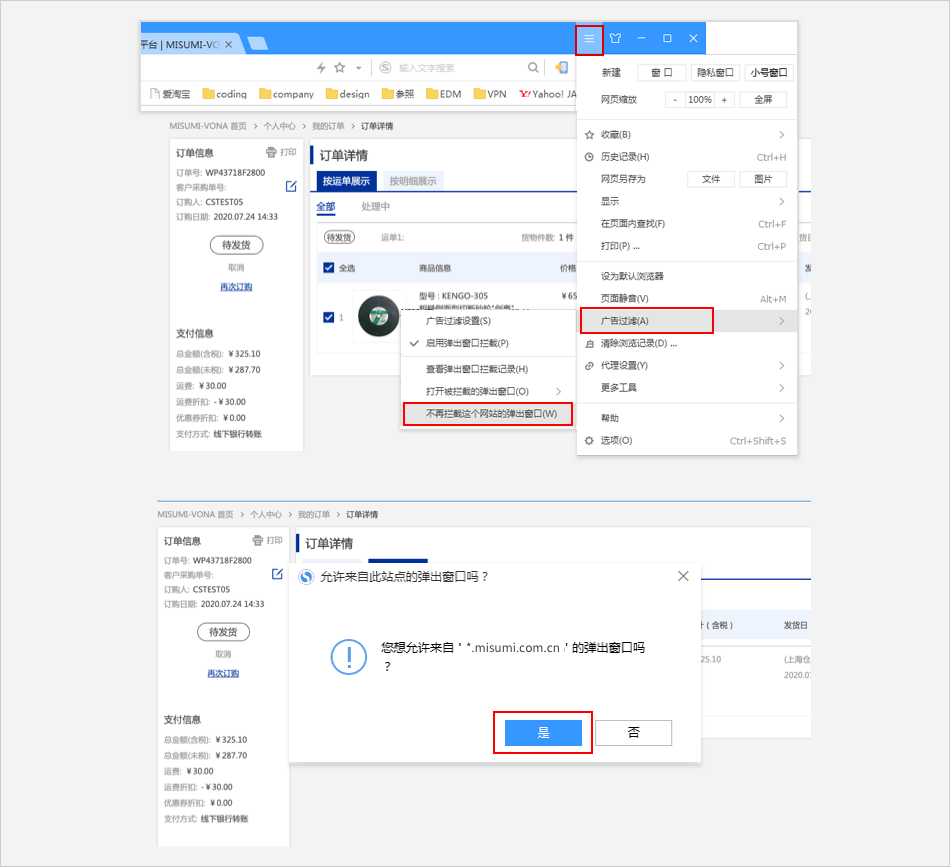Click the 再次订购 link in top panel
Viewport: 950px width, 867px height.
click(x=236, y=287)
